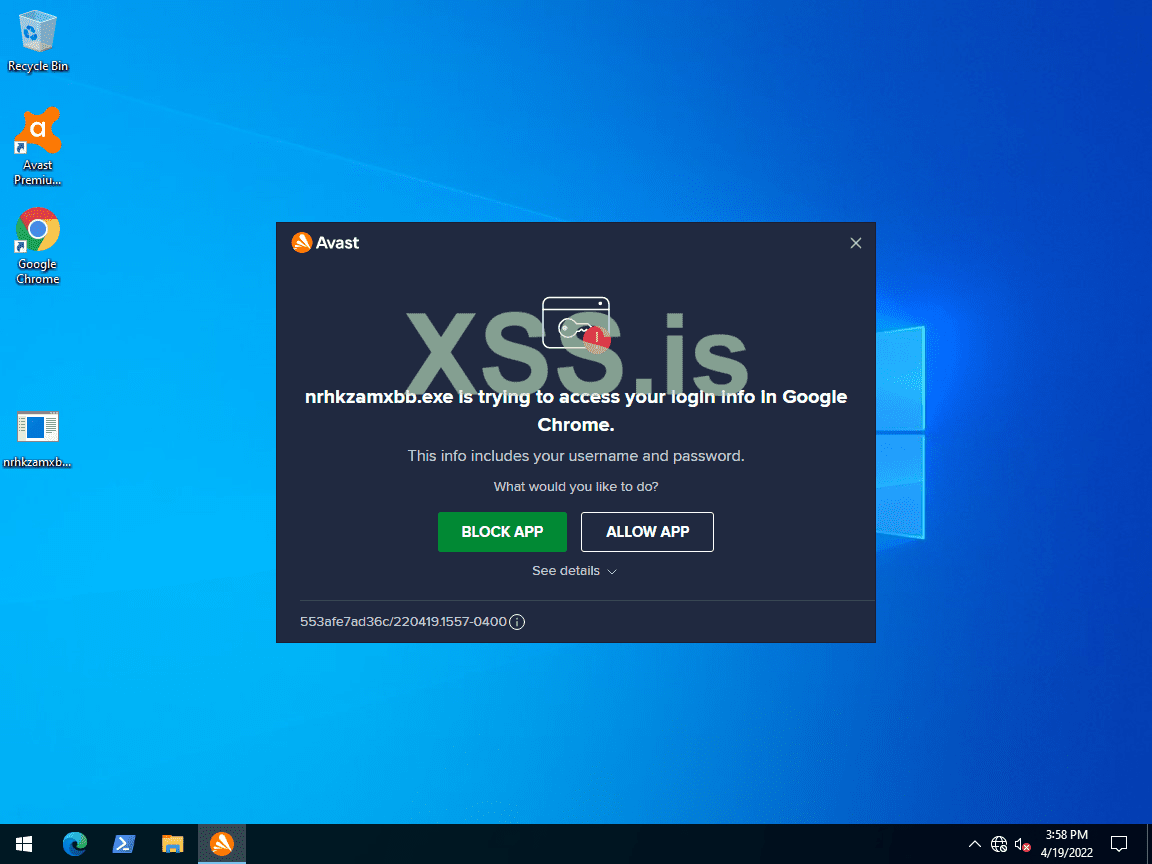Click the alert message naming nrhkzamxbb.exe
1152x864 pixels.
tap(576, 411)
